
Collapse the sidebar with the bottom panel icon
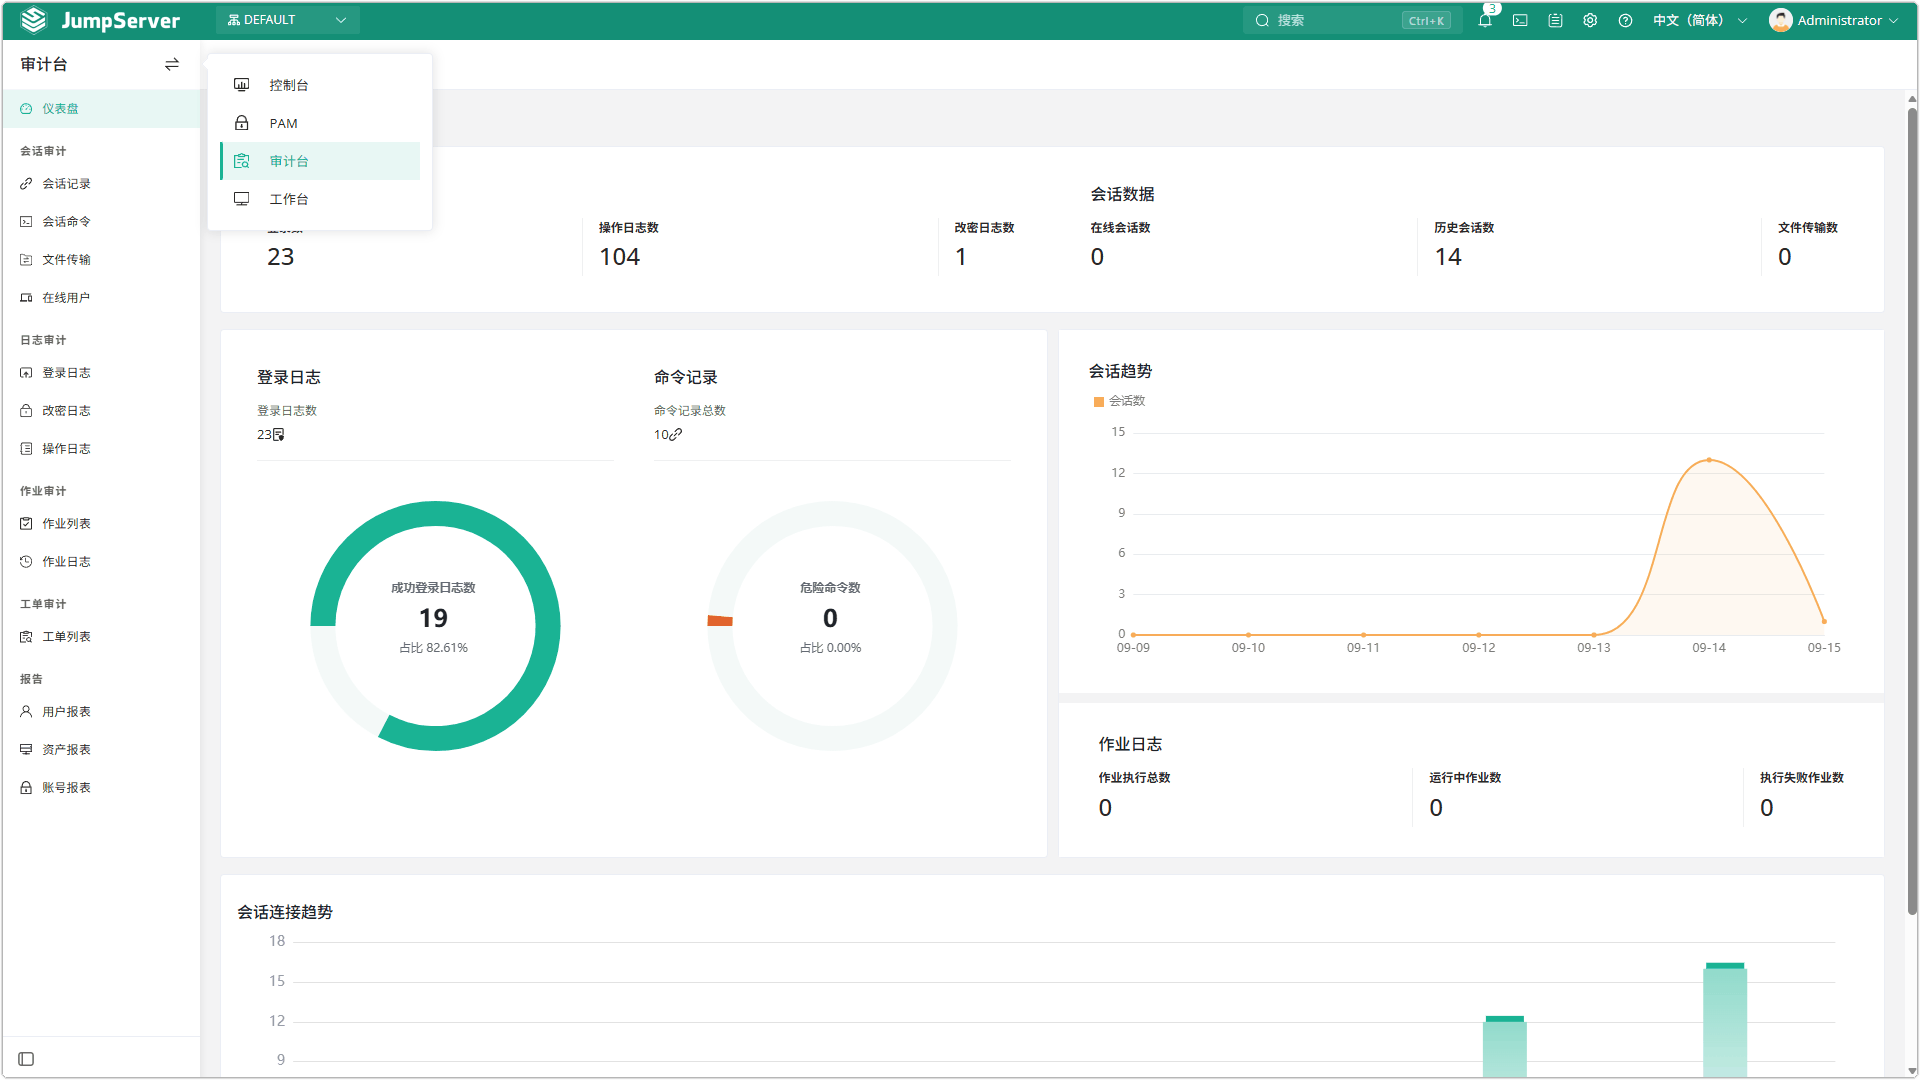click(x=26, y=1059)
